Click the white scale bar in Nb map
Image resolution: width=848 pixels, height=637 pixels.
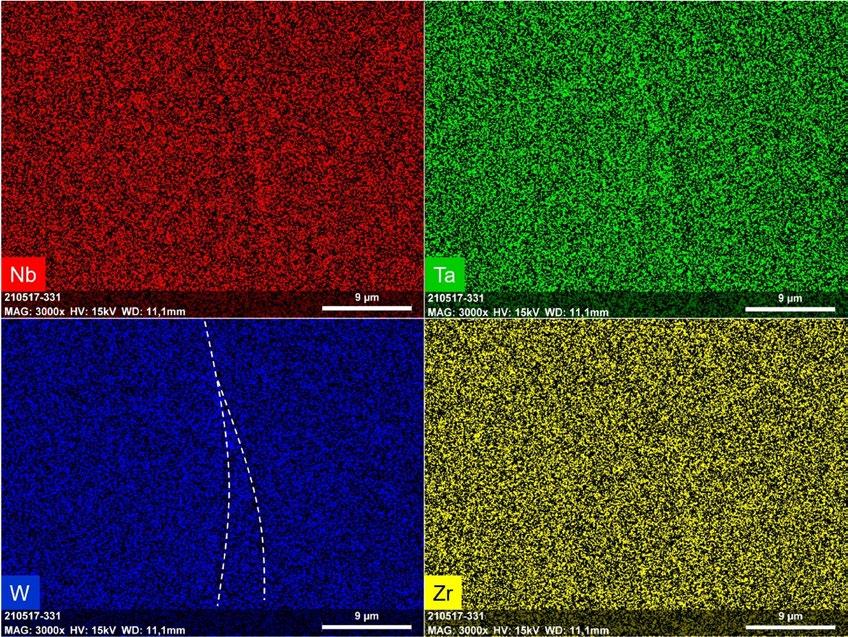point(367,308)
